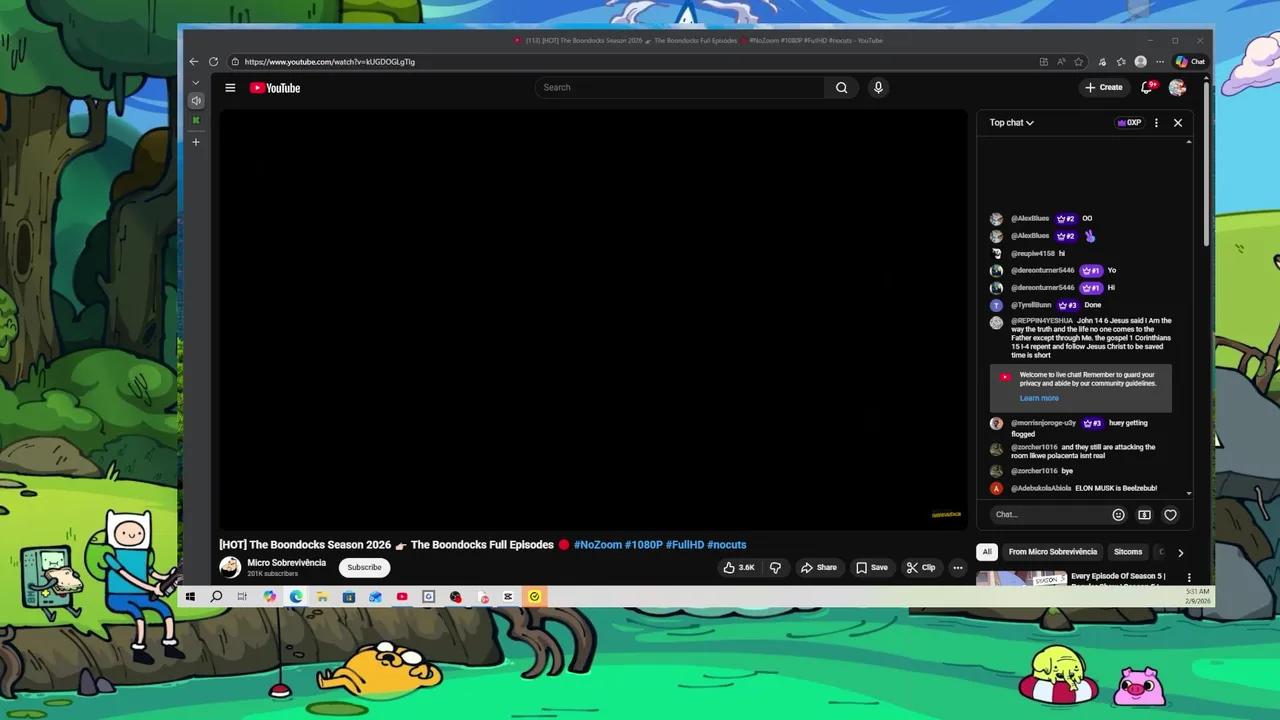Click the browser page vertical scrollbar
Screen dimensions: 1280x720
[x=1207, y=165]
